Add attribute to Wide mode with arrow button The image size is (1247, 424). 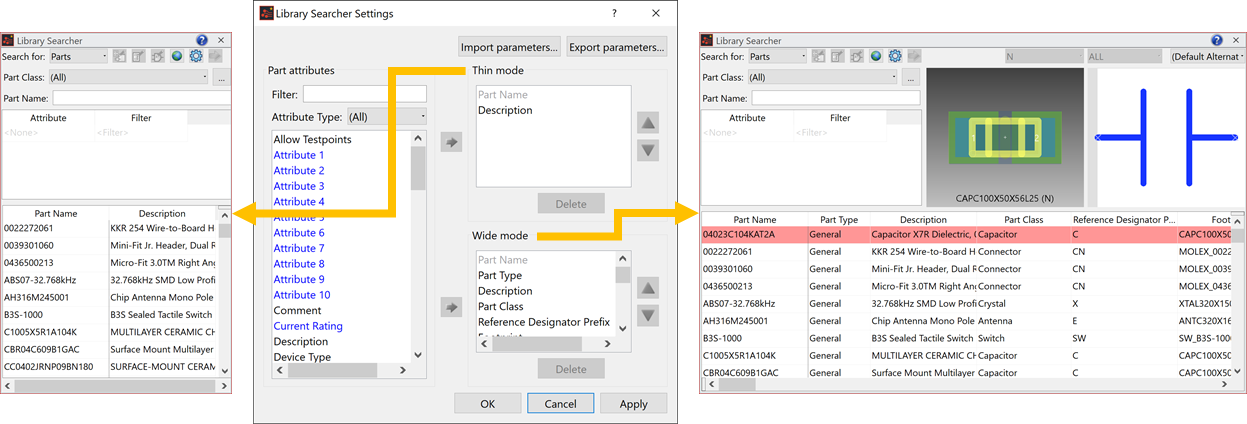451,307
